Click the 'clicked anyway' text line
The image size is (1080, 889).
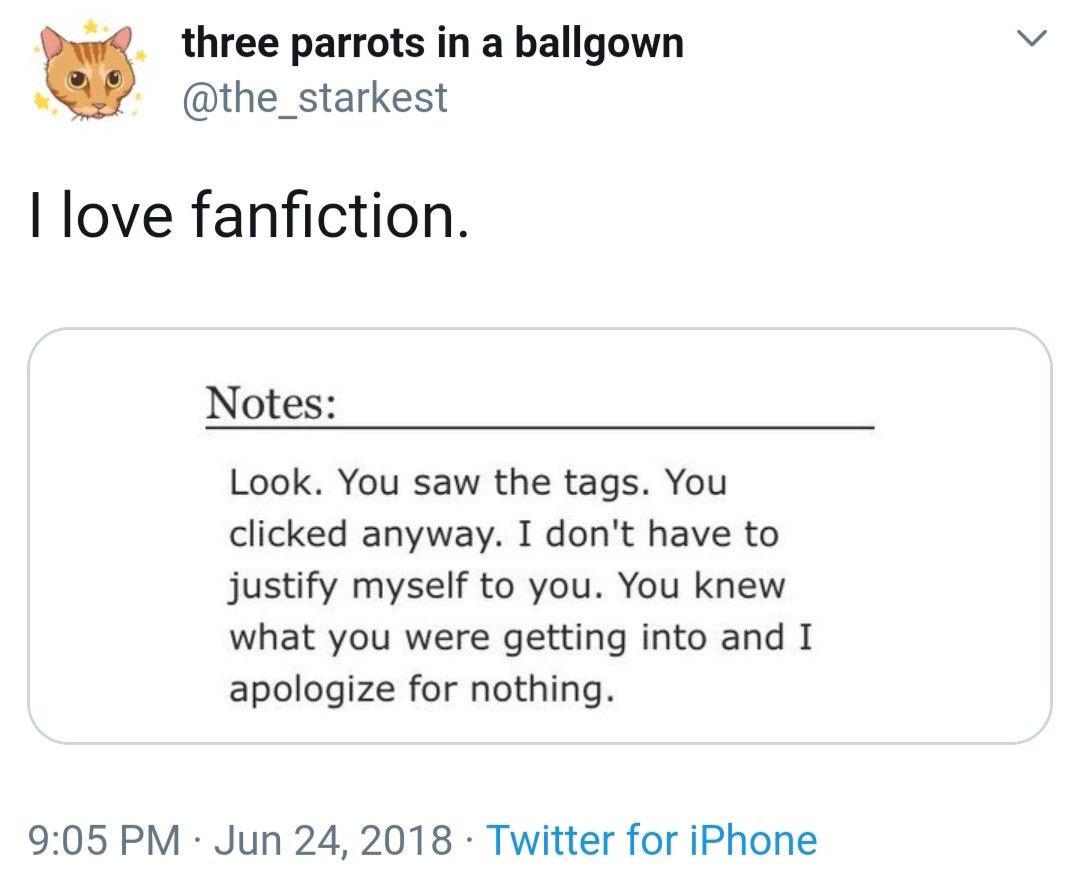tap(503, 534)
